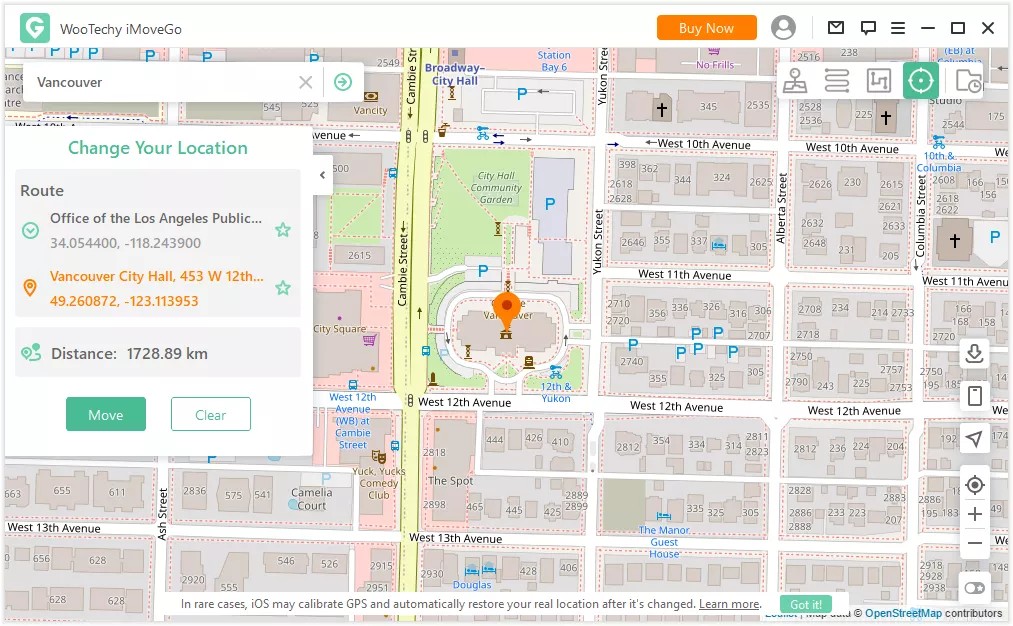This screenshot has height=626, width=1013.
Task: Open the hamburger menu
Action: pos(897,27)
